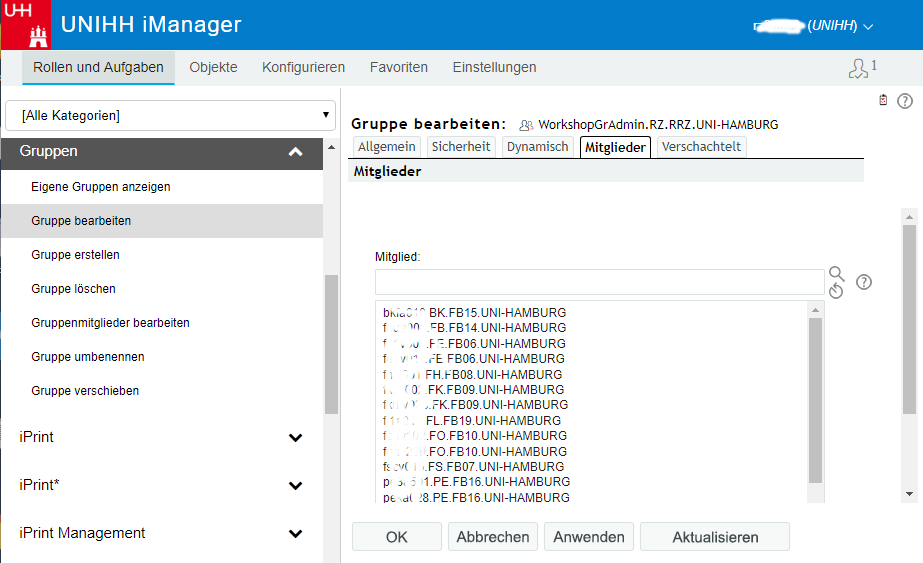Click right panel scroll-down arrow
The width and height of the screenshot is (923, 563).
(909, 494)
